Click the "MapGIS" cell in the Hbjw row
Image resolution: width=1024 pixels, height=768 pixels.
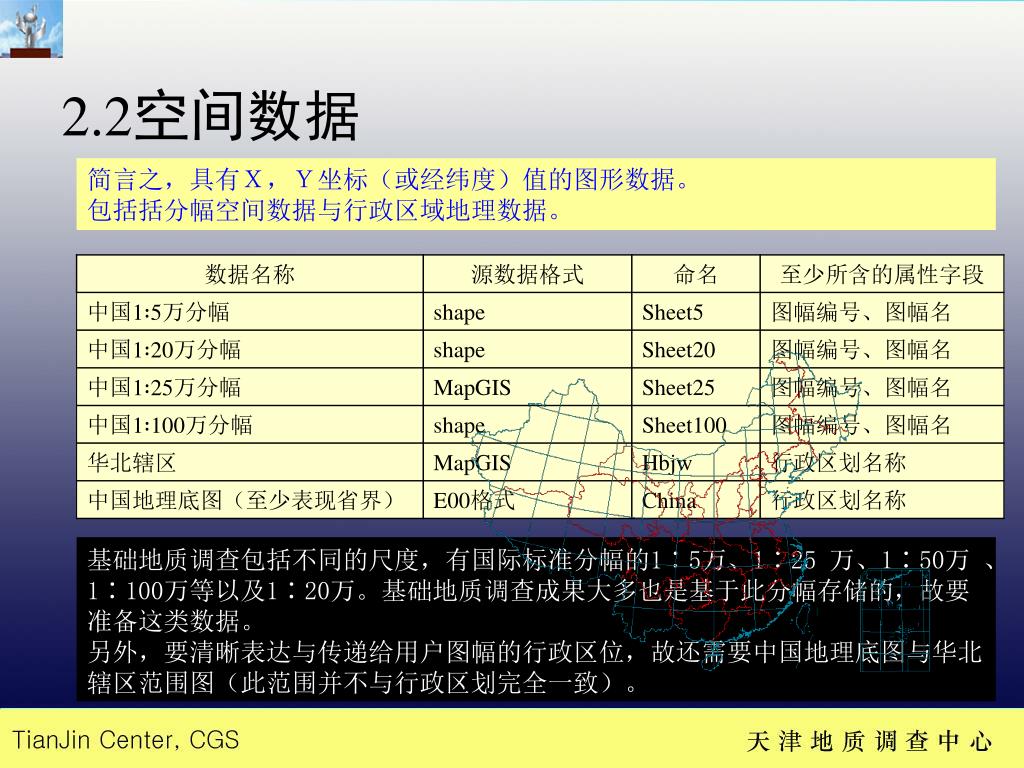[527, 462]
